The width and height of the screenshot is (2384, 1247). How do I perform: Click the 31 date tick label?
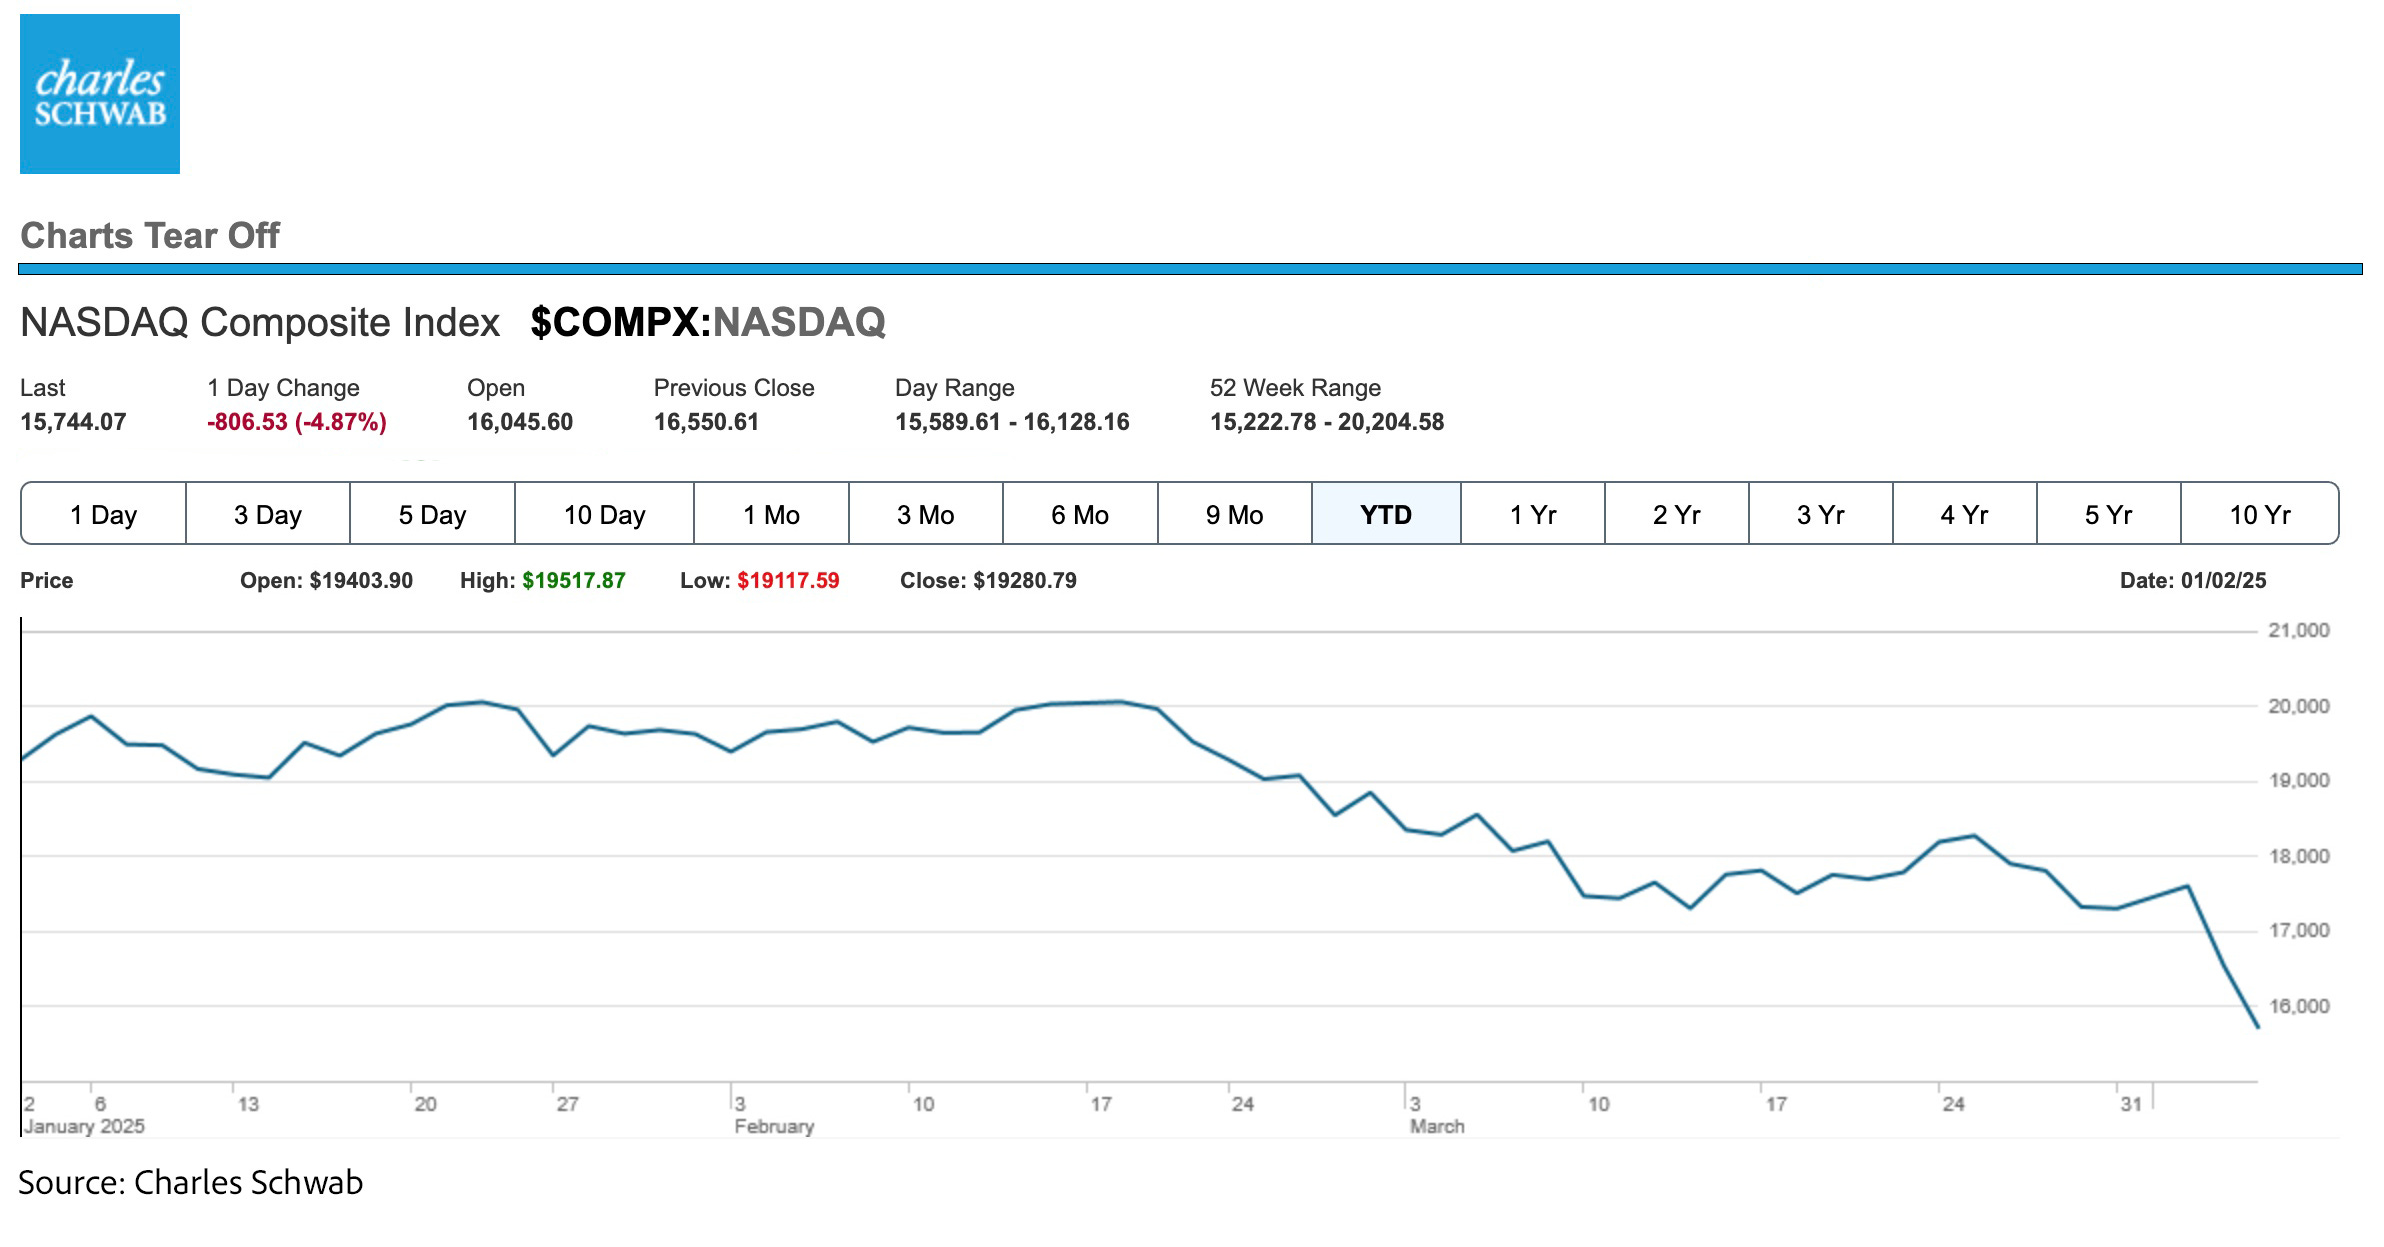pos(2131,1104)
